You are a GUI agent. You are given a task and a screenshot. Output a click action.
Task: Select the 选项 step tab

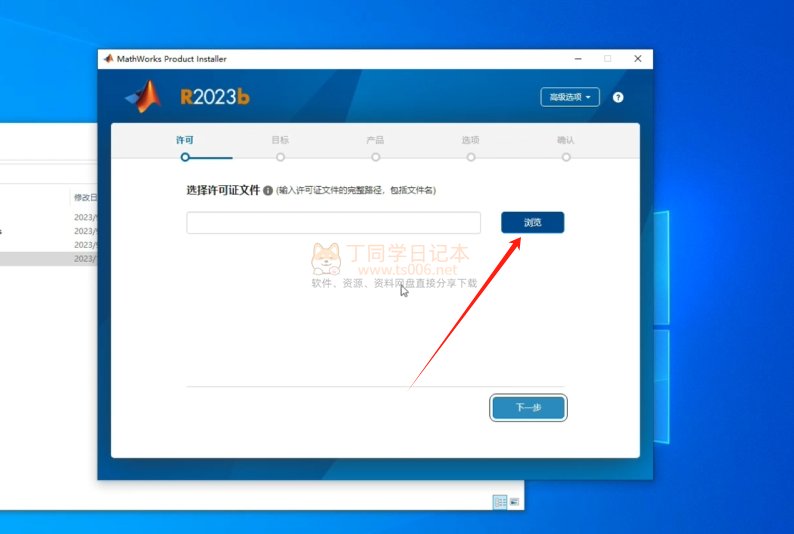click(x=470, y=140)
